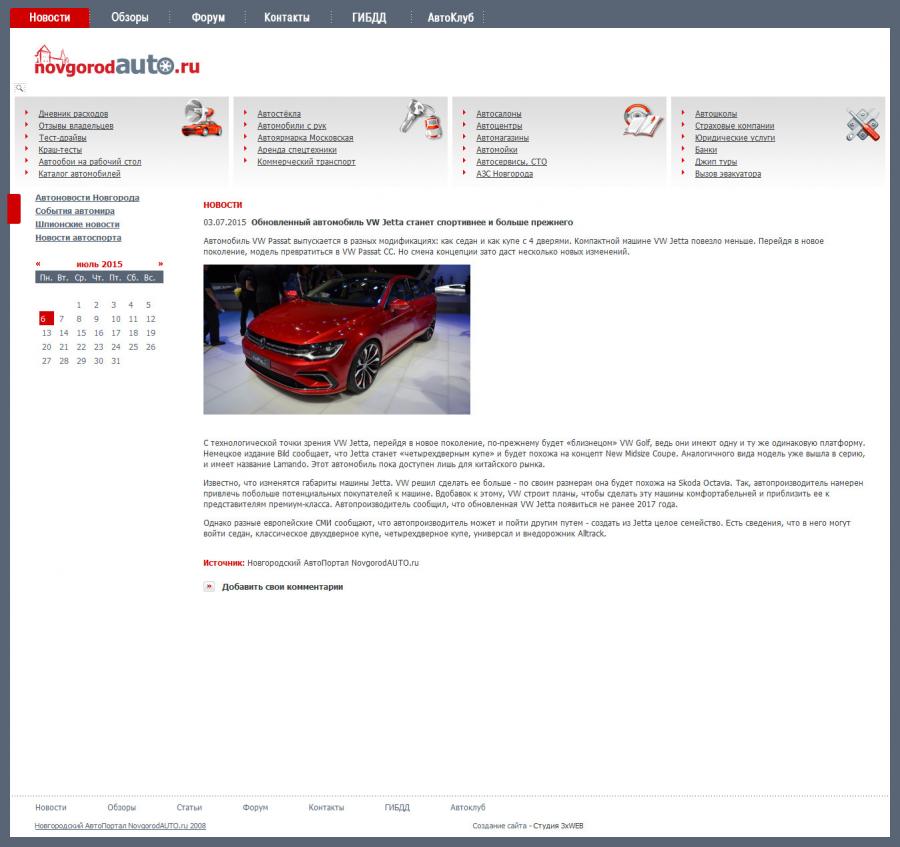Click the small magnifier search icon

point(19,89)
